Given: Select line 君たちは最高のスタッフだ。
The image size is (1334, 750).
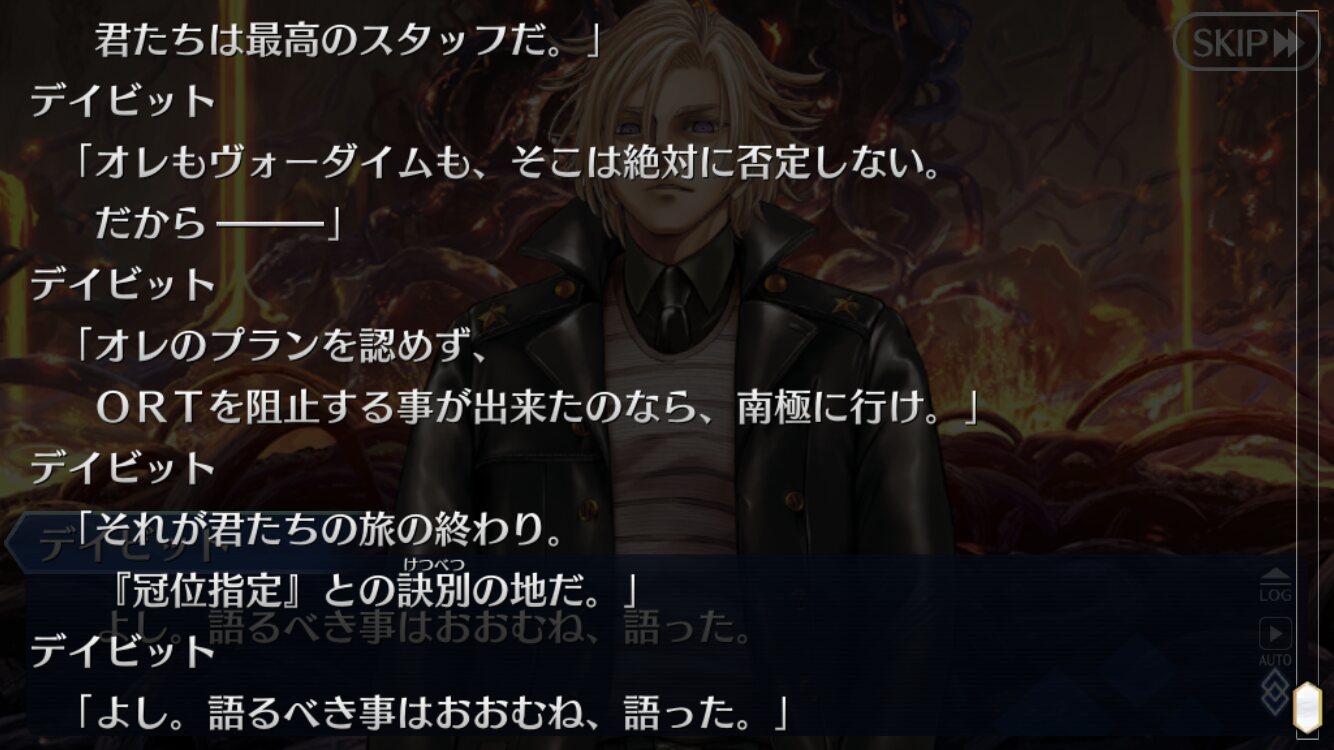Looking at the screenshot, I should [346, 41].
